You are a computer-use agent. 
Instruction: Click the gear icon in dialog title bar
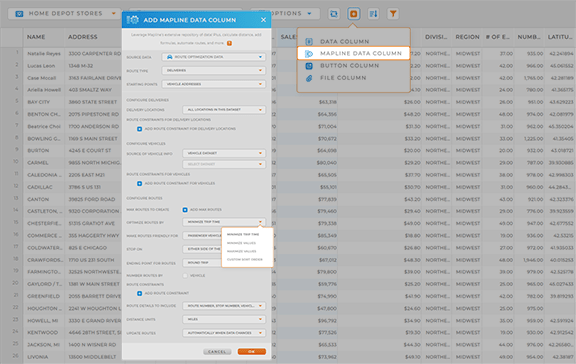133,20
